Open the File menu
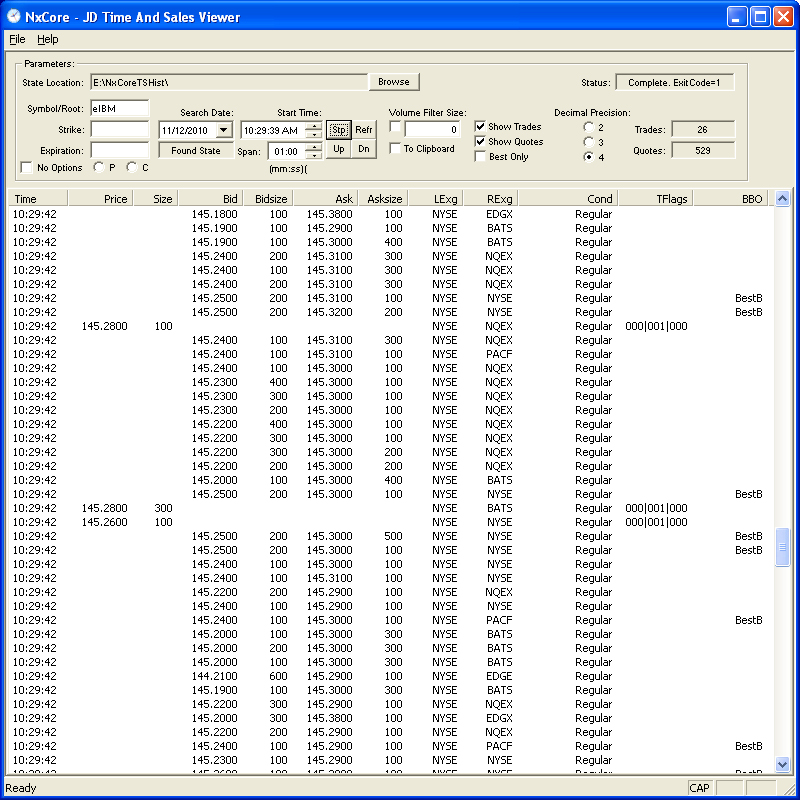800x800 pixels. point(17,39)
